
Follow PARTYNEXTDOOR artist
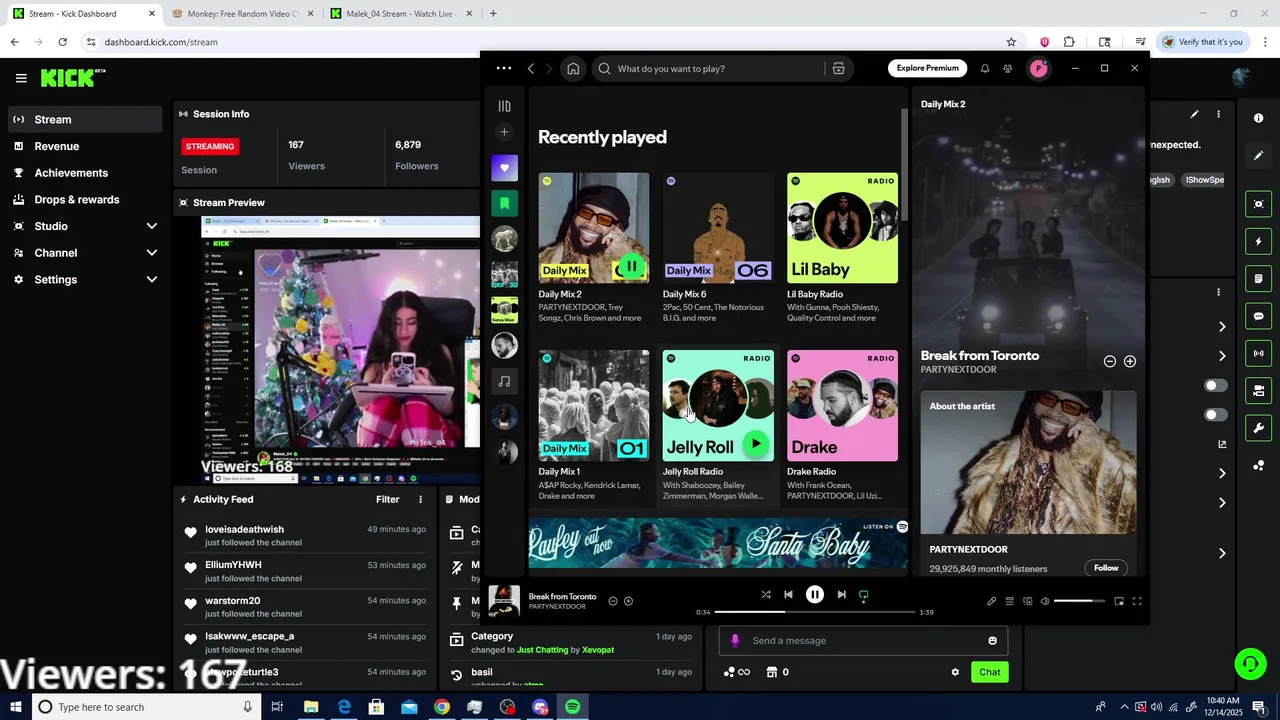coord(1106,568)
